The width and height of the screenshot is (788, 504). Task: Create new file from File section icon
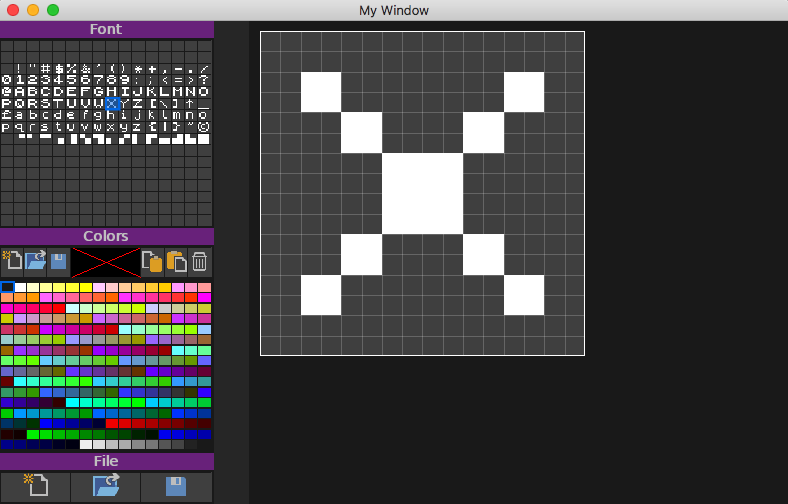point(35,487)
